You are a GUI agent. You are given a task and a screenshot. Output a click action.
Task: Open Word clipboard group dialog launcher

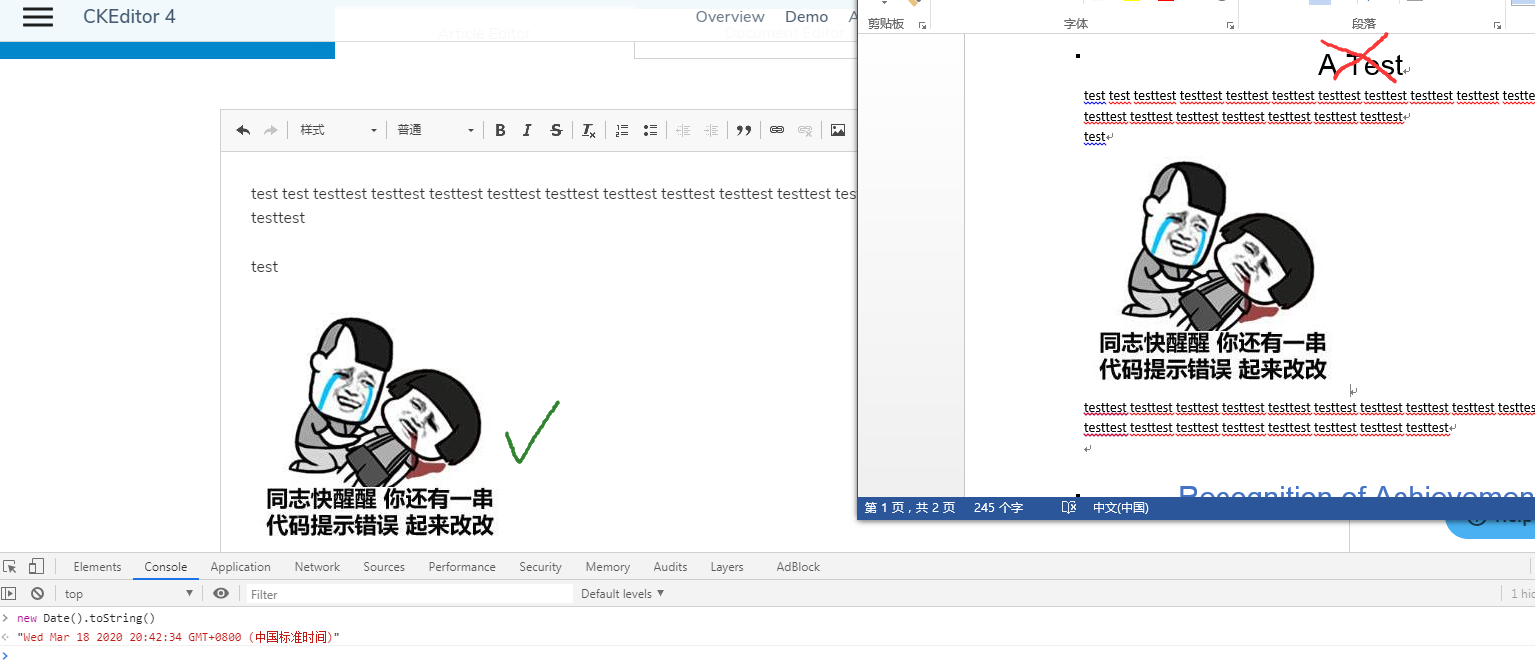click(922, 25)
